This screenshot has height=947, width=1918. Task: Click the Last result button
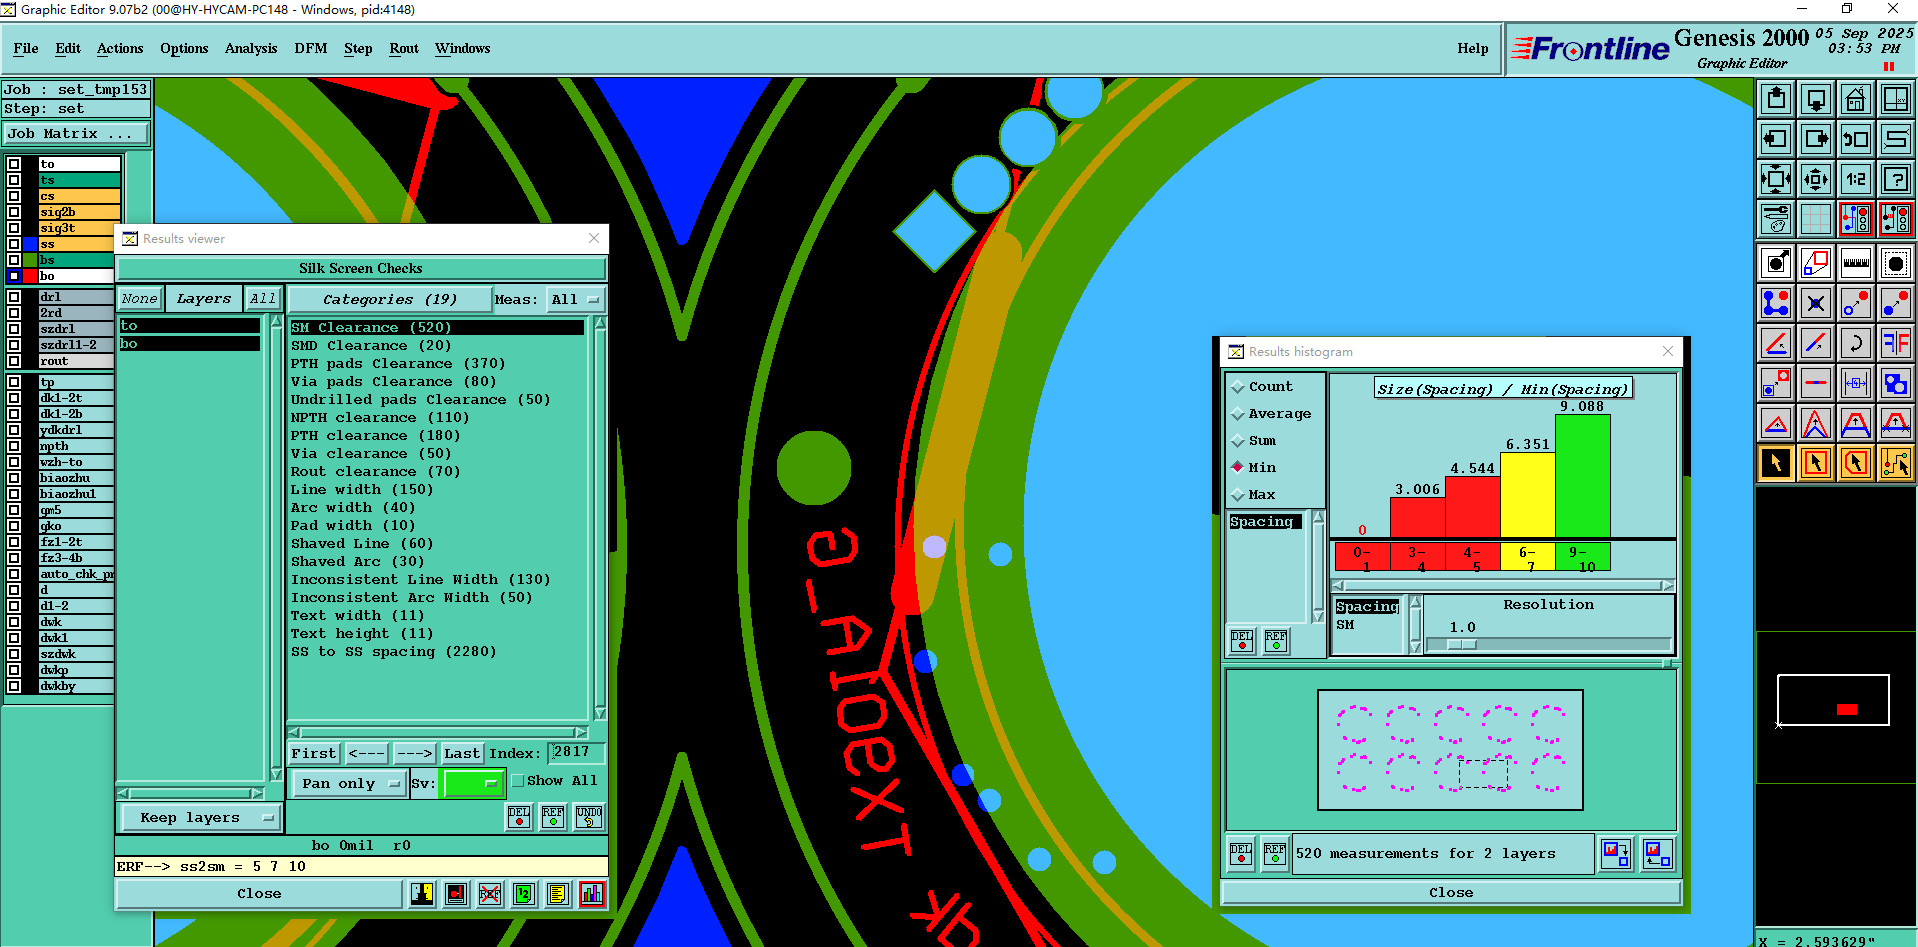pyautogui.click(x=462, y=754)
